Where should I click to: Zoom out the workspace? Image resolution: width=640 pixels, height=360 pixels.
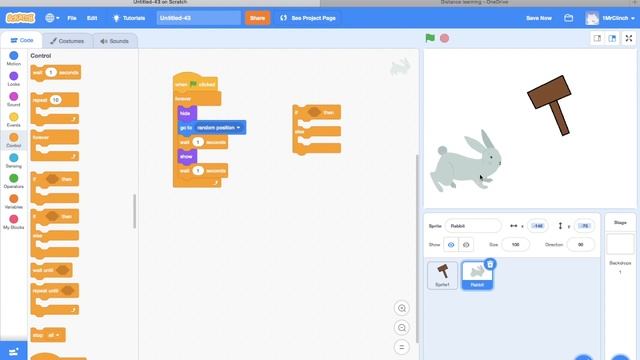pyautogui.click(x=402, y=328)
